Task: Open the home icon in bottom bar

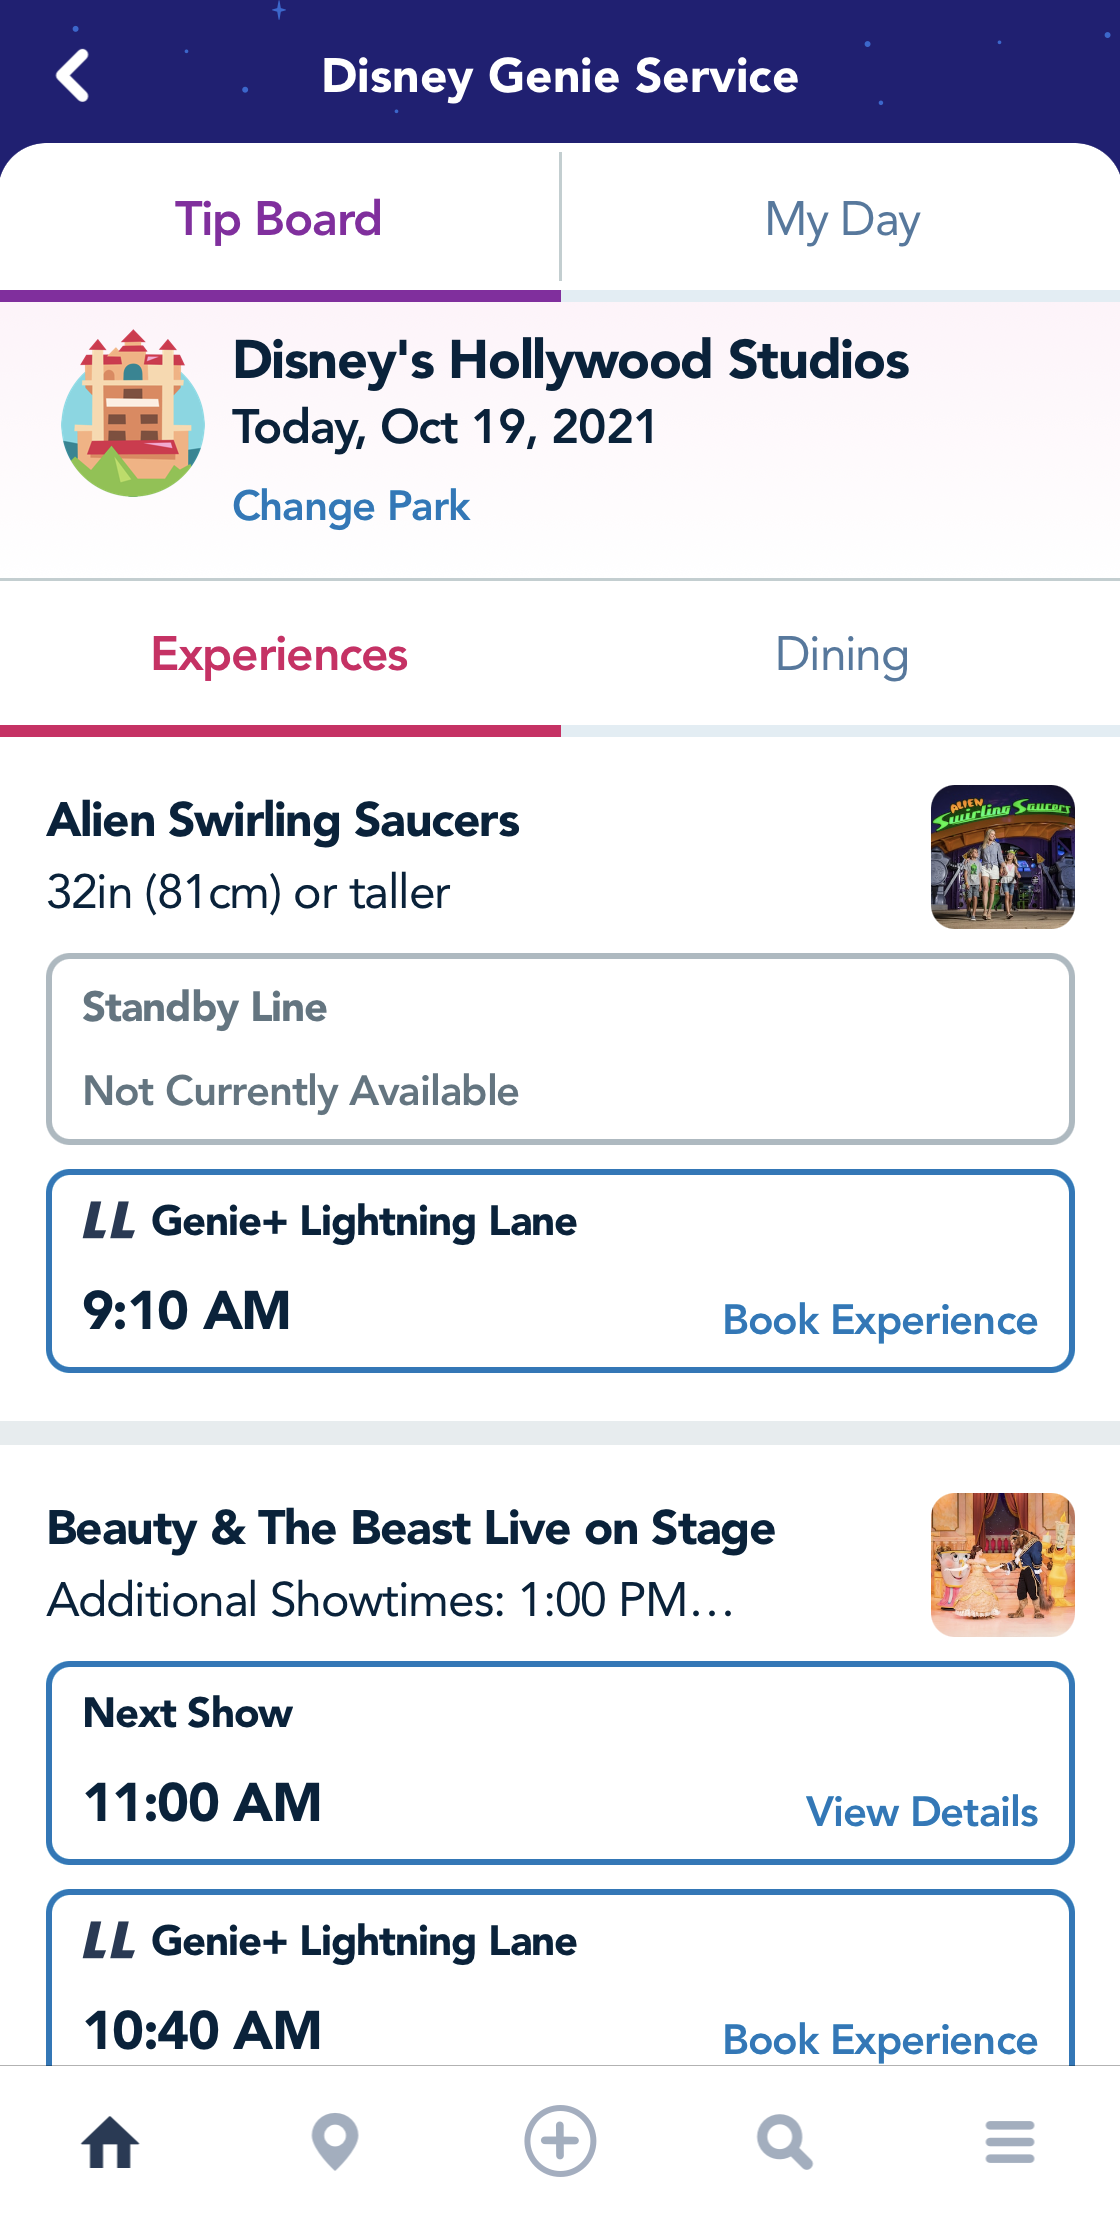Action: pos(110,2142)
